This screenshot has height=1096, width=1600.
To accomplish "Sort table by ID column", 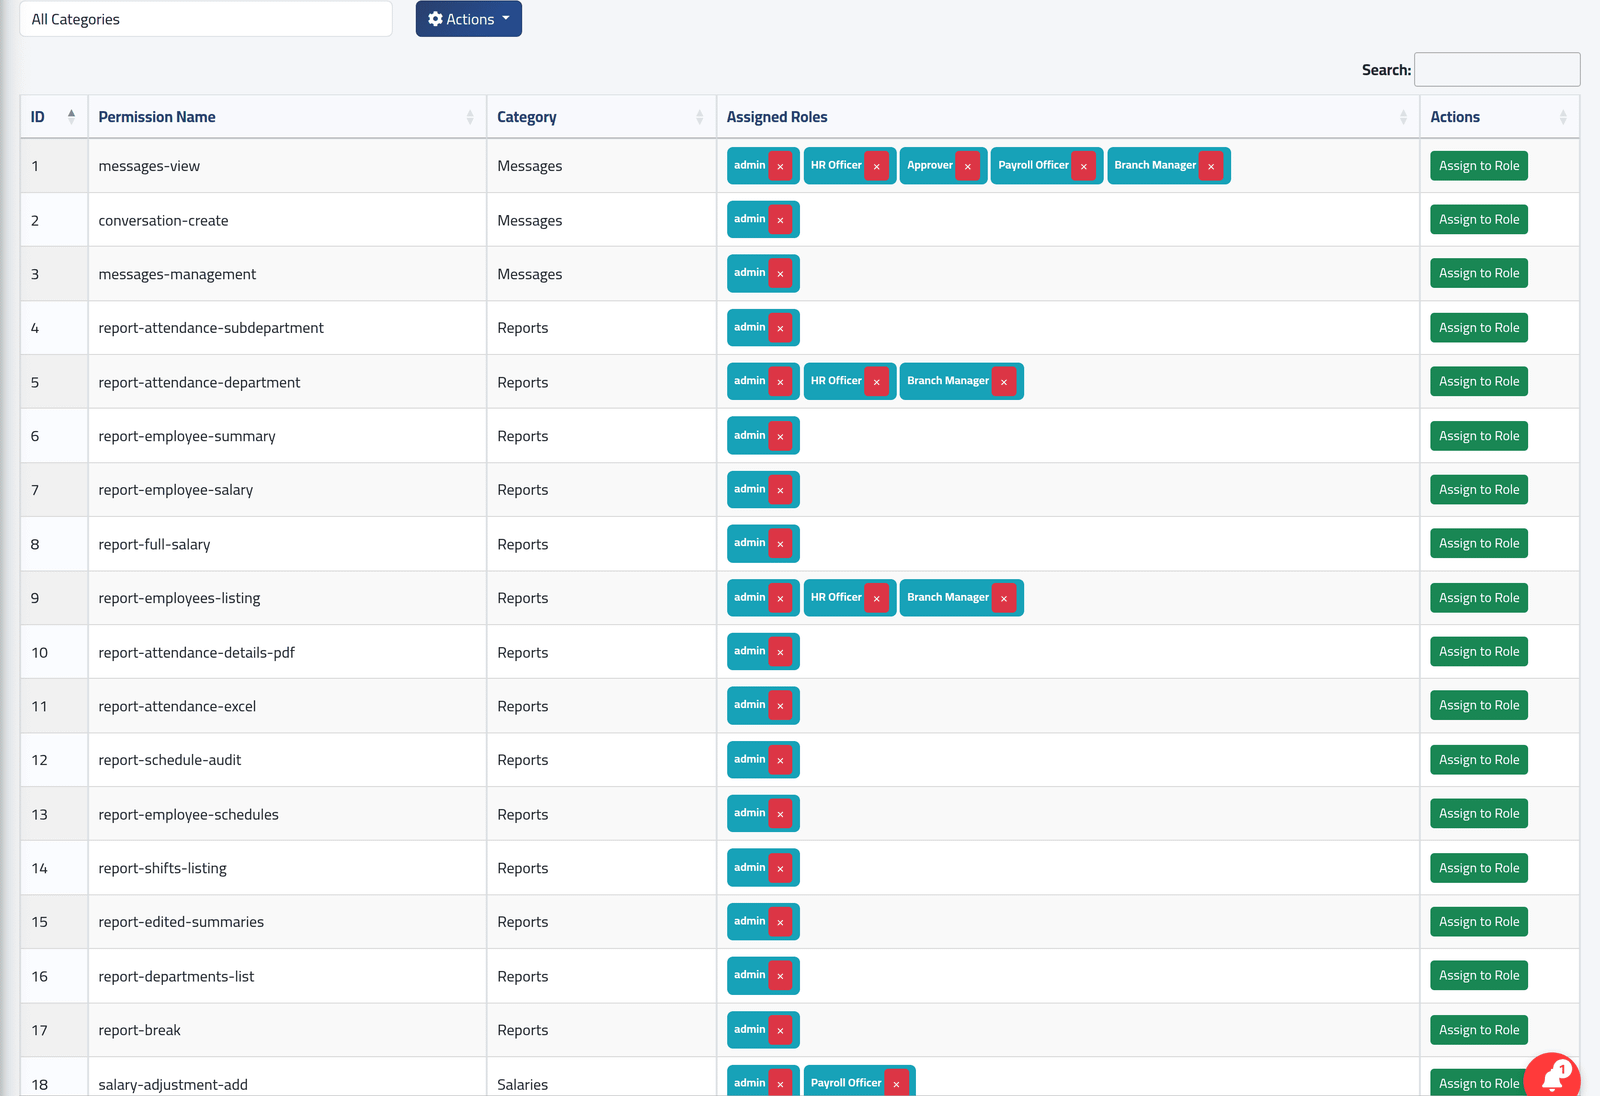I will coord(54,117).
